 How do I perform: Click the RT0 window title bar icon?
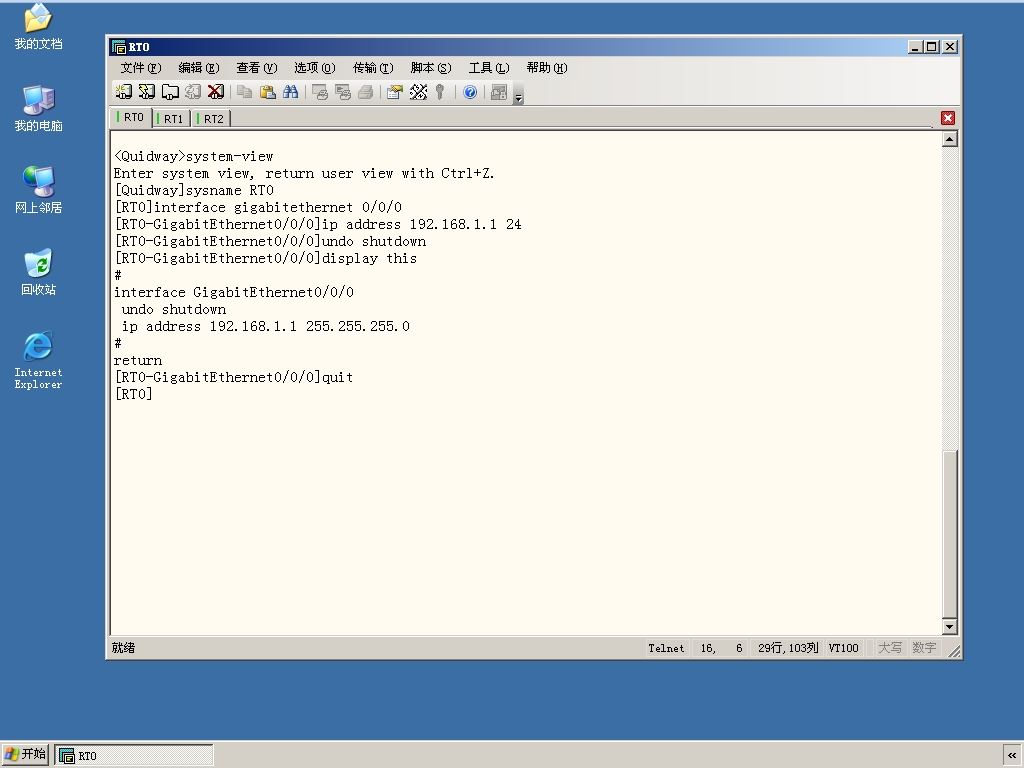point(119,47)
